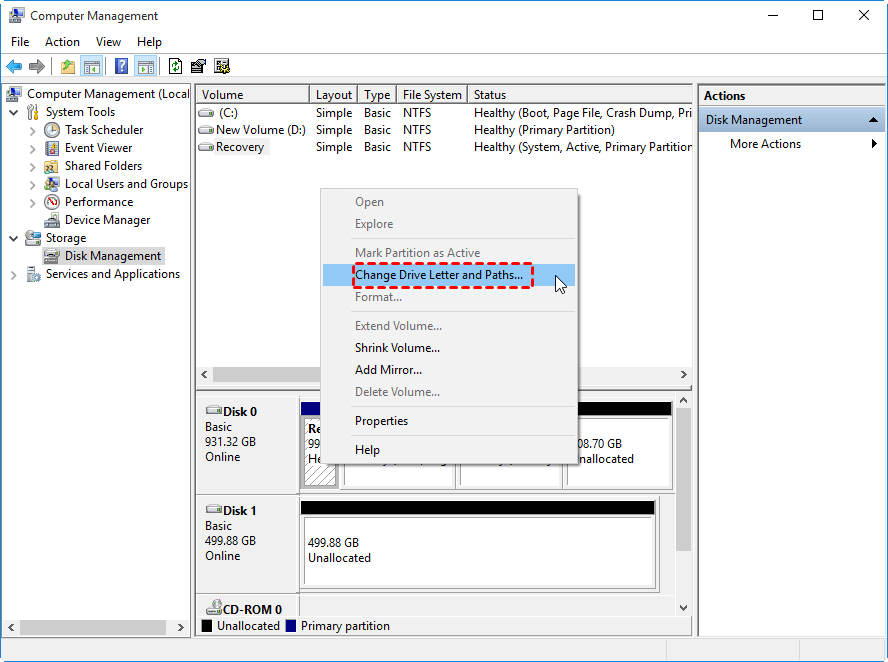Screen dimensions: 888x662
Task: Click the Performance icon in tree
Action: click(52, 202)
